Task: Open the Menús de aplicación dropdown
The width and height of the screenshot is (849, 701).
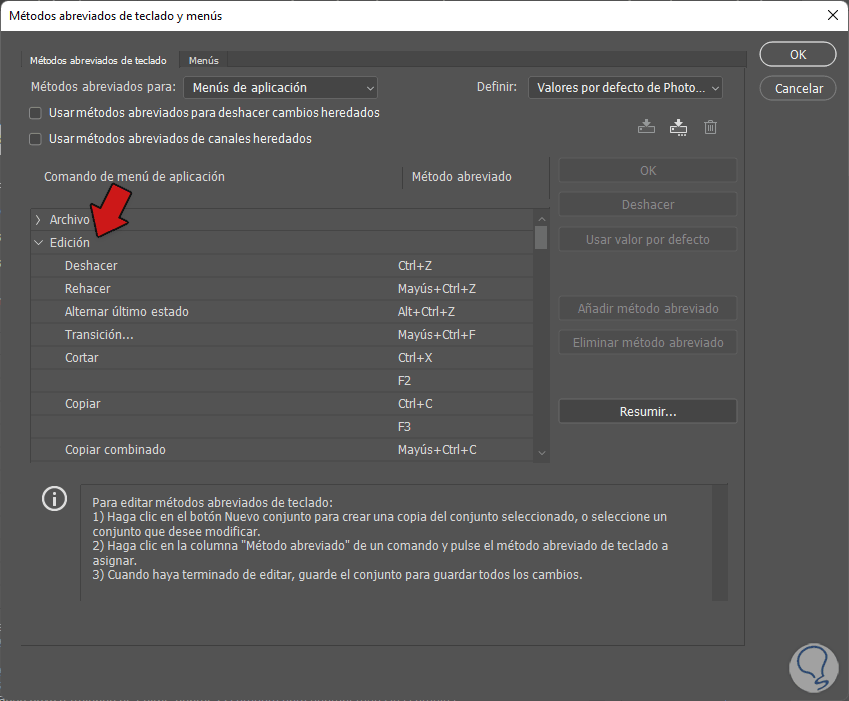Action: 280,88
